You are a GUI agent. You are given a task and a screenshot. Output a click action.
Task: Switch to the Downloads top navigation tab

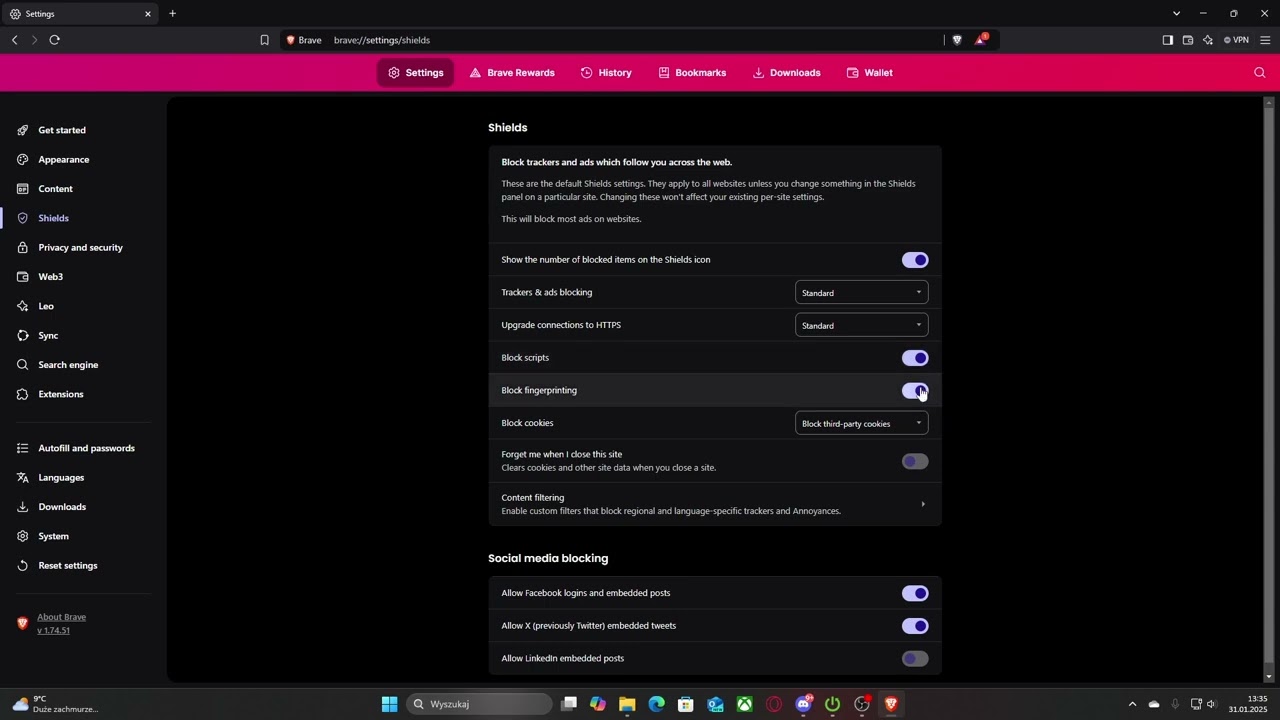(x=786, y=73)
